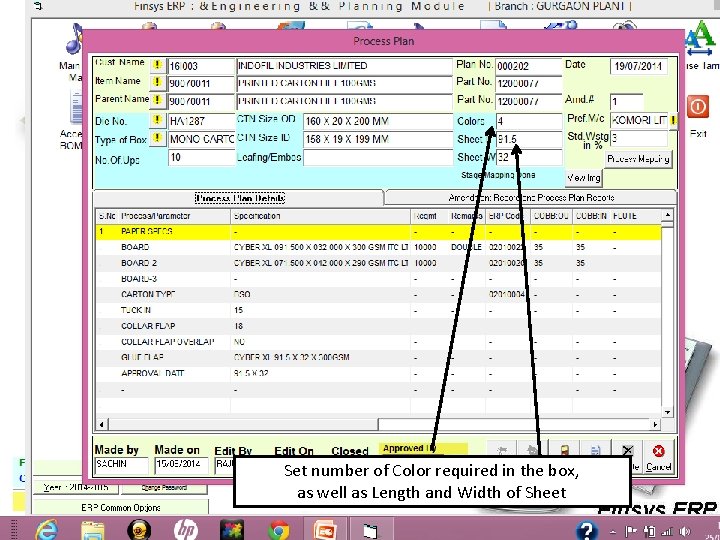Click the Die No. field HA1287
Image resolution: width=720 pixels, height=540 pixels.
coord(201,121)
